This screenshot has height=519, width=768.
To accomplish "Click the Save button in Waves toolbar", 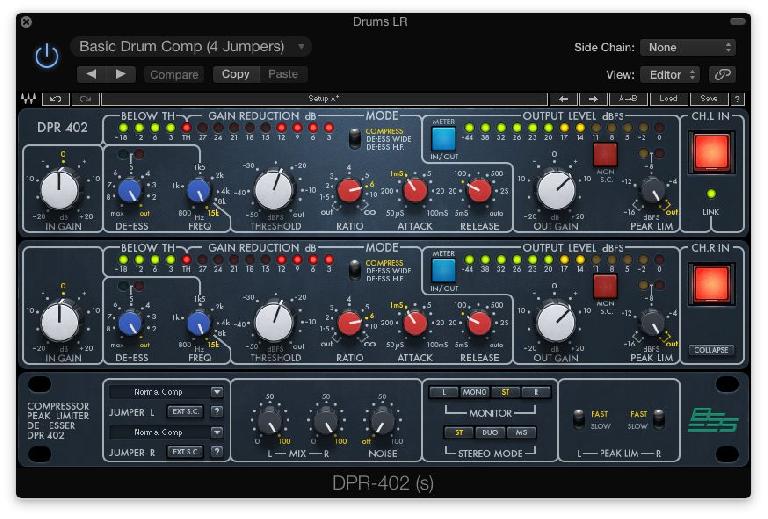I will coord(709,99).
